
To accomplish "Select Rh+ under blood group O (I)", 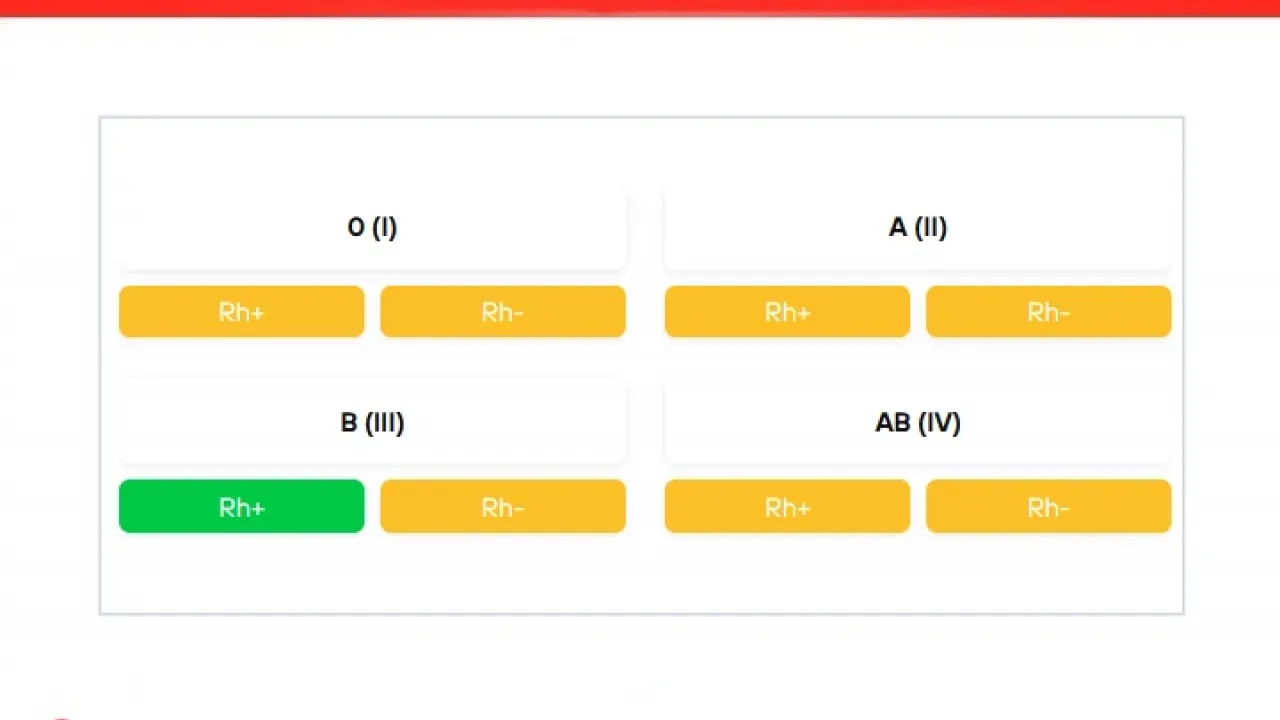I will (242, 312).
